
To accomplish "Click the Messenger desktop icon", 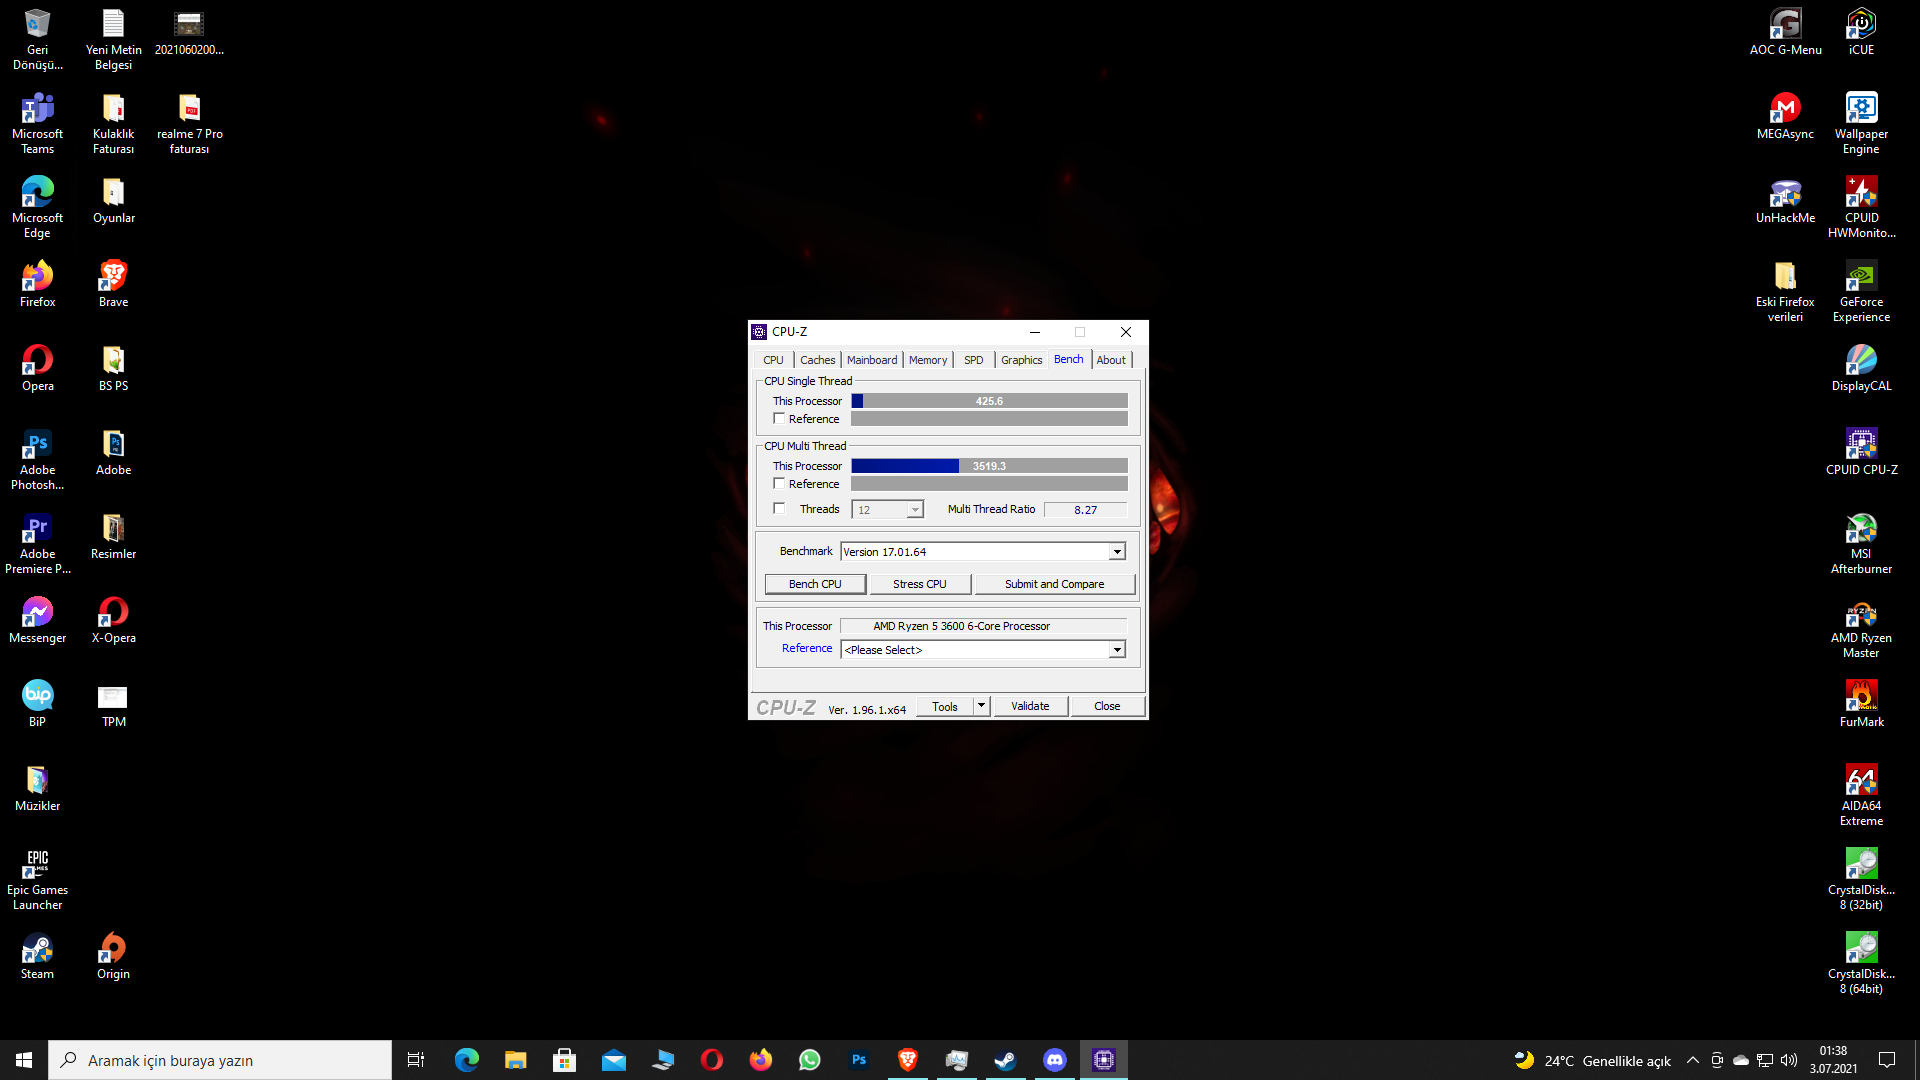I will coord(37,620).
